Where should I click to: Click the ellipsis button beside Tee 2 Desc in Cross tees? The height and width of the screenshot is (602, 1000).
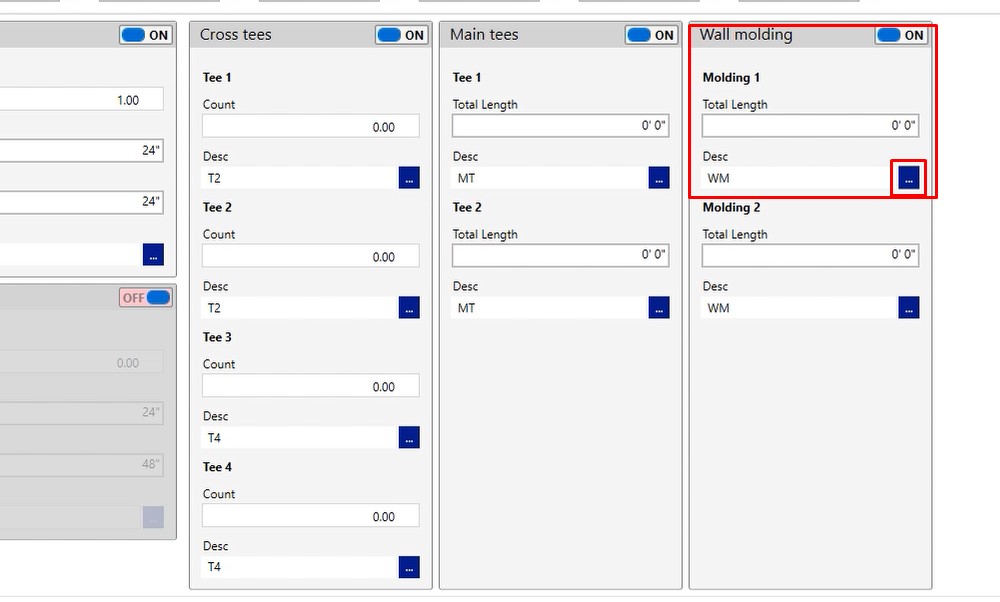409,308
